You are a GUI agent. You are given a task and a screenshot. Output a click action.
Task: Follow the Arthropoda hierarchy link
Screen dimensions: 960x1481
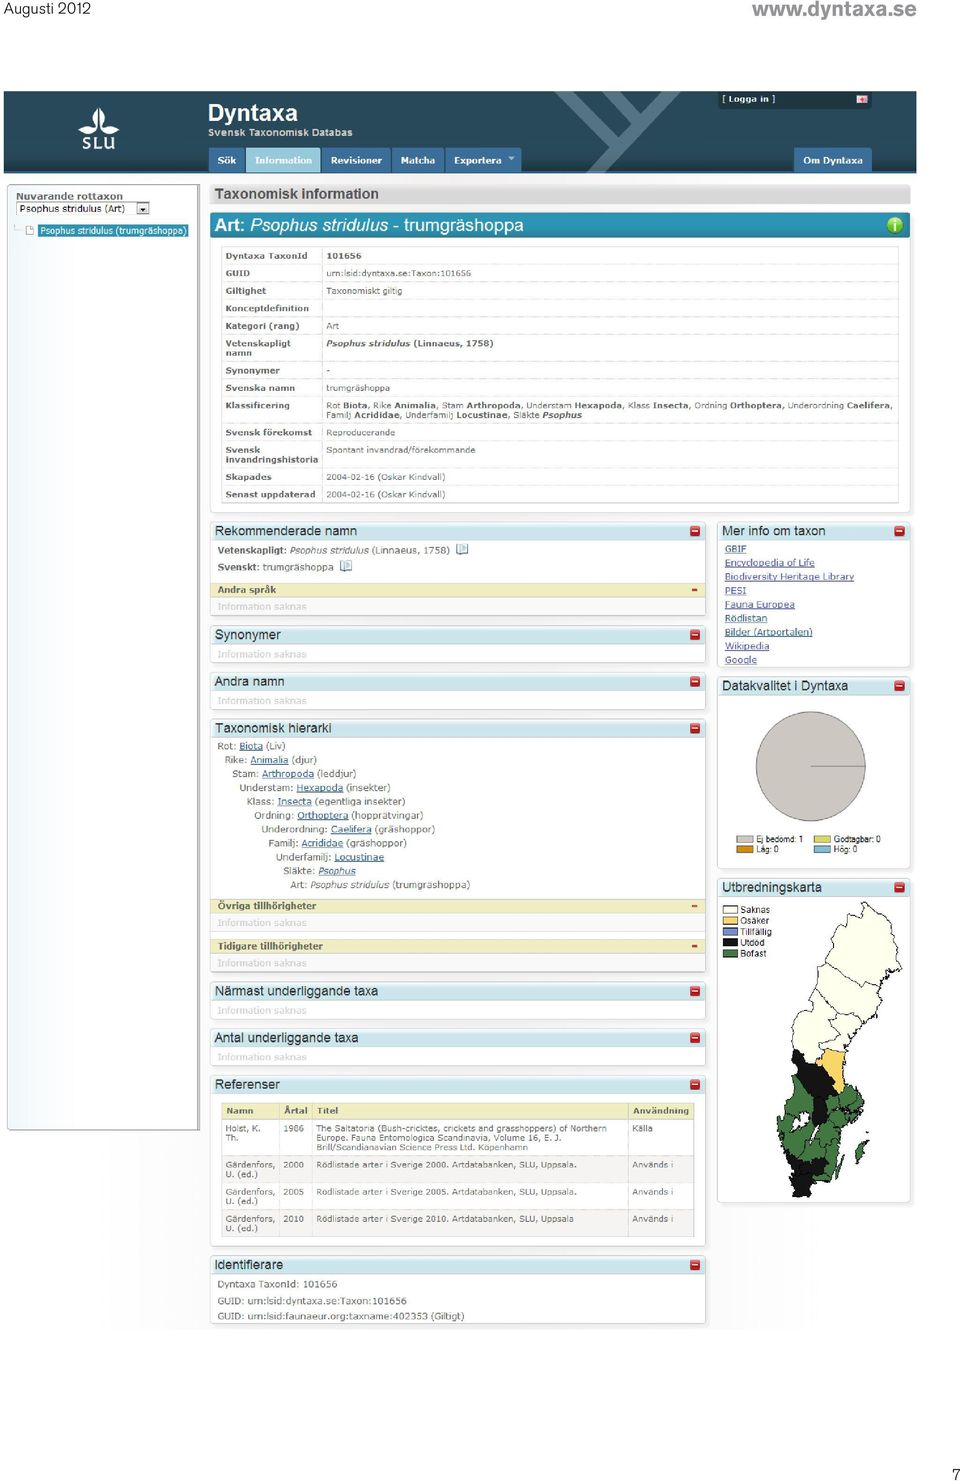pos(288,774)
